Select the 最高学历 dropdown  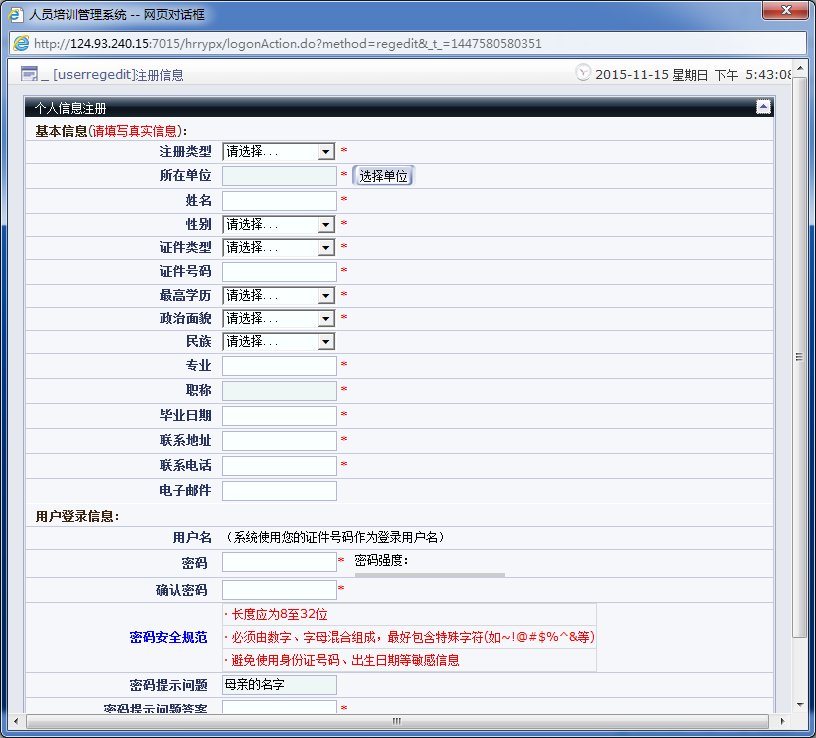tap(278, 295)
